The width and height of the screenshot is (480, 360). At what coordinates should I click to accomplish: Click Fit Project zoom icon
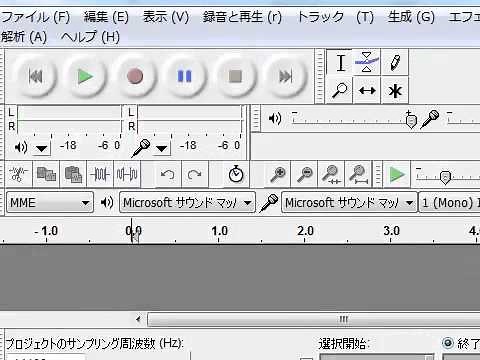359,174
